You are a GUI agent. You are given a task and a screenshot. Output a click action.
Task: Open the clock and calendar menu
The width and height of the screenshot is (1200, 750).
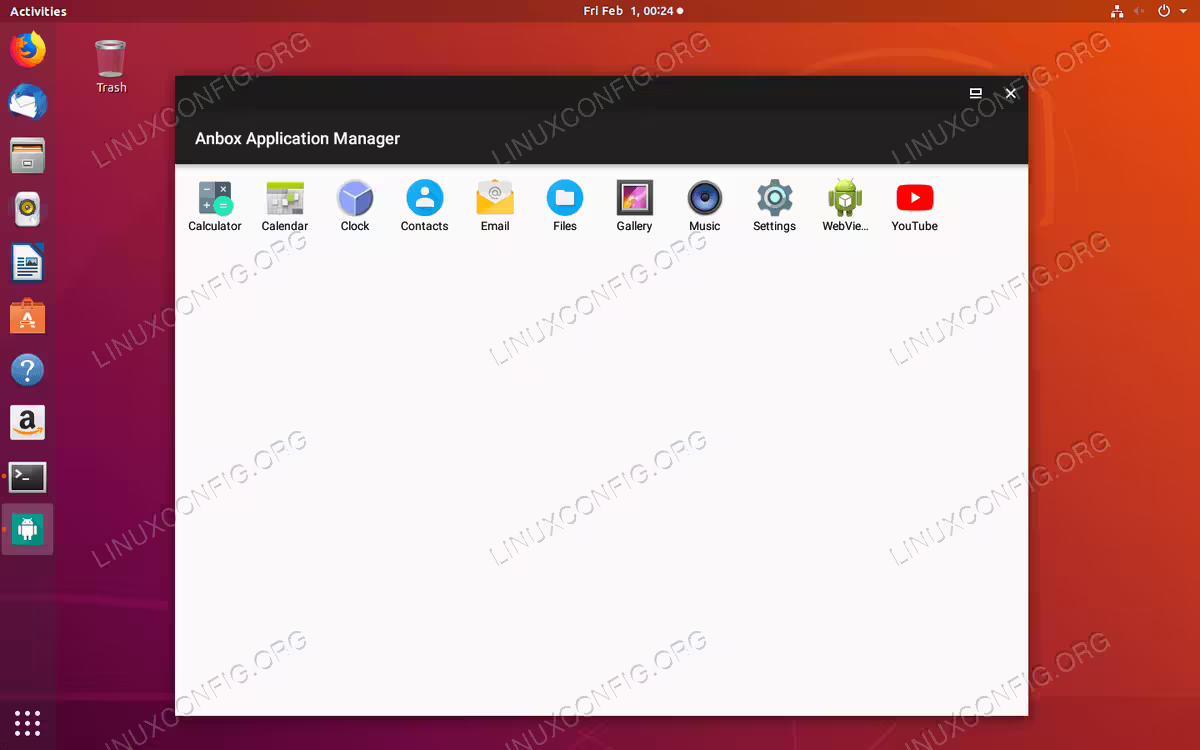[633, 11]
